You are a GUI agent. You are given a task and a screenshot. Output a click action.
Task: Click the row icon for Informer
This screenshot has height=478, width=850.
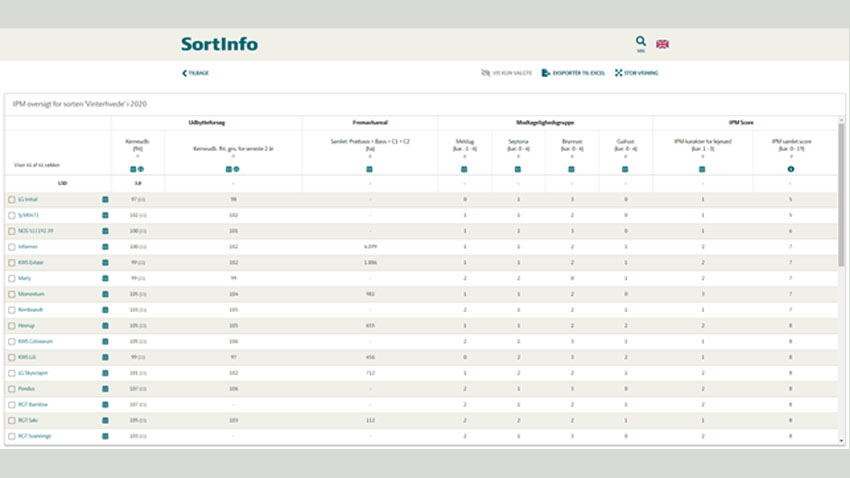coord(105,247)
